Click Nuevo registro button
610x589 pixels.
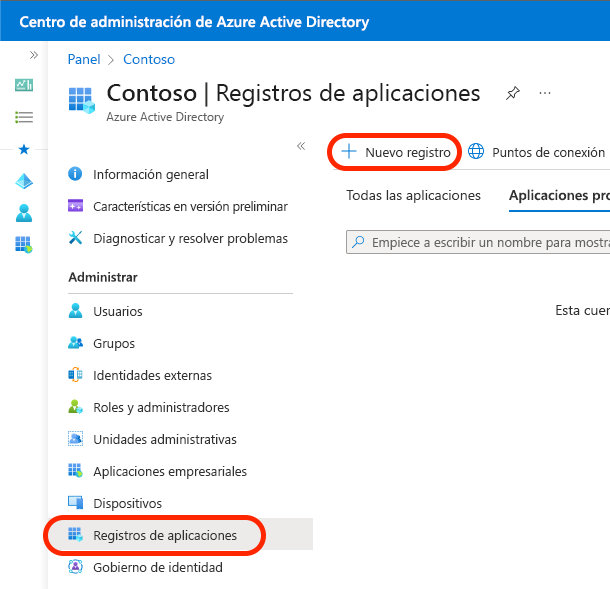point(395,152)
